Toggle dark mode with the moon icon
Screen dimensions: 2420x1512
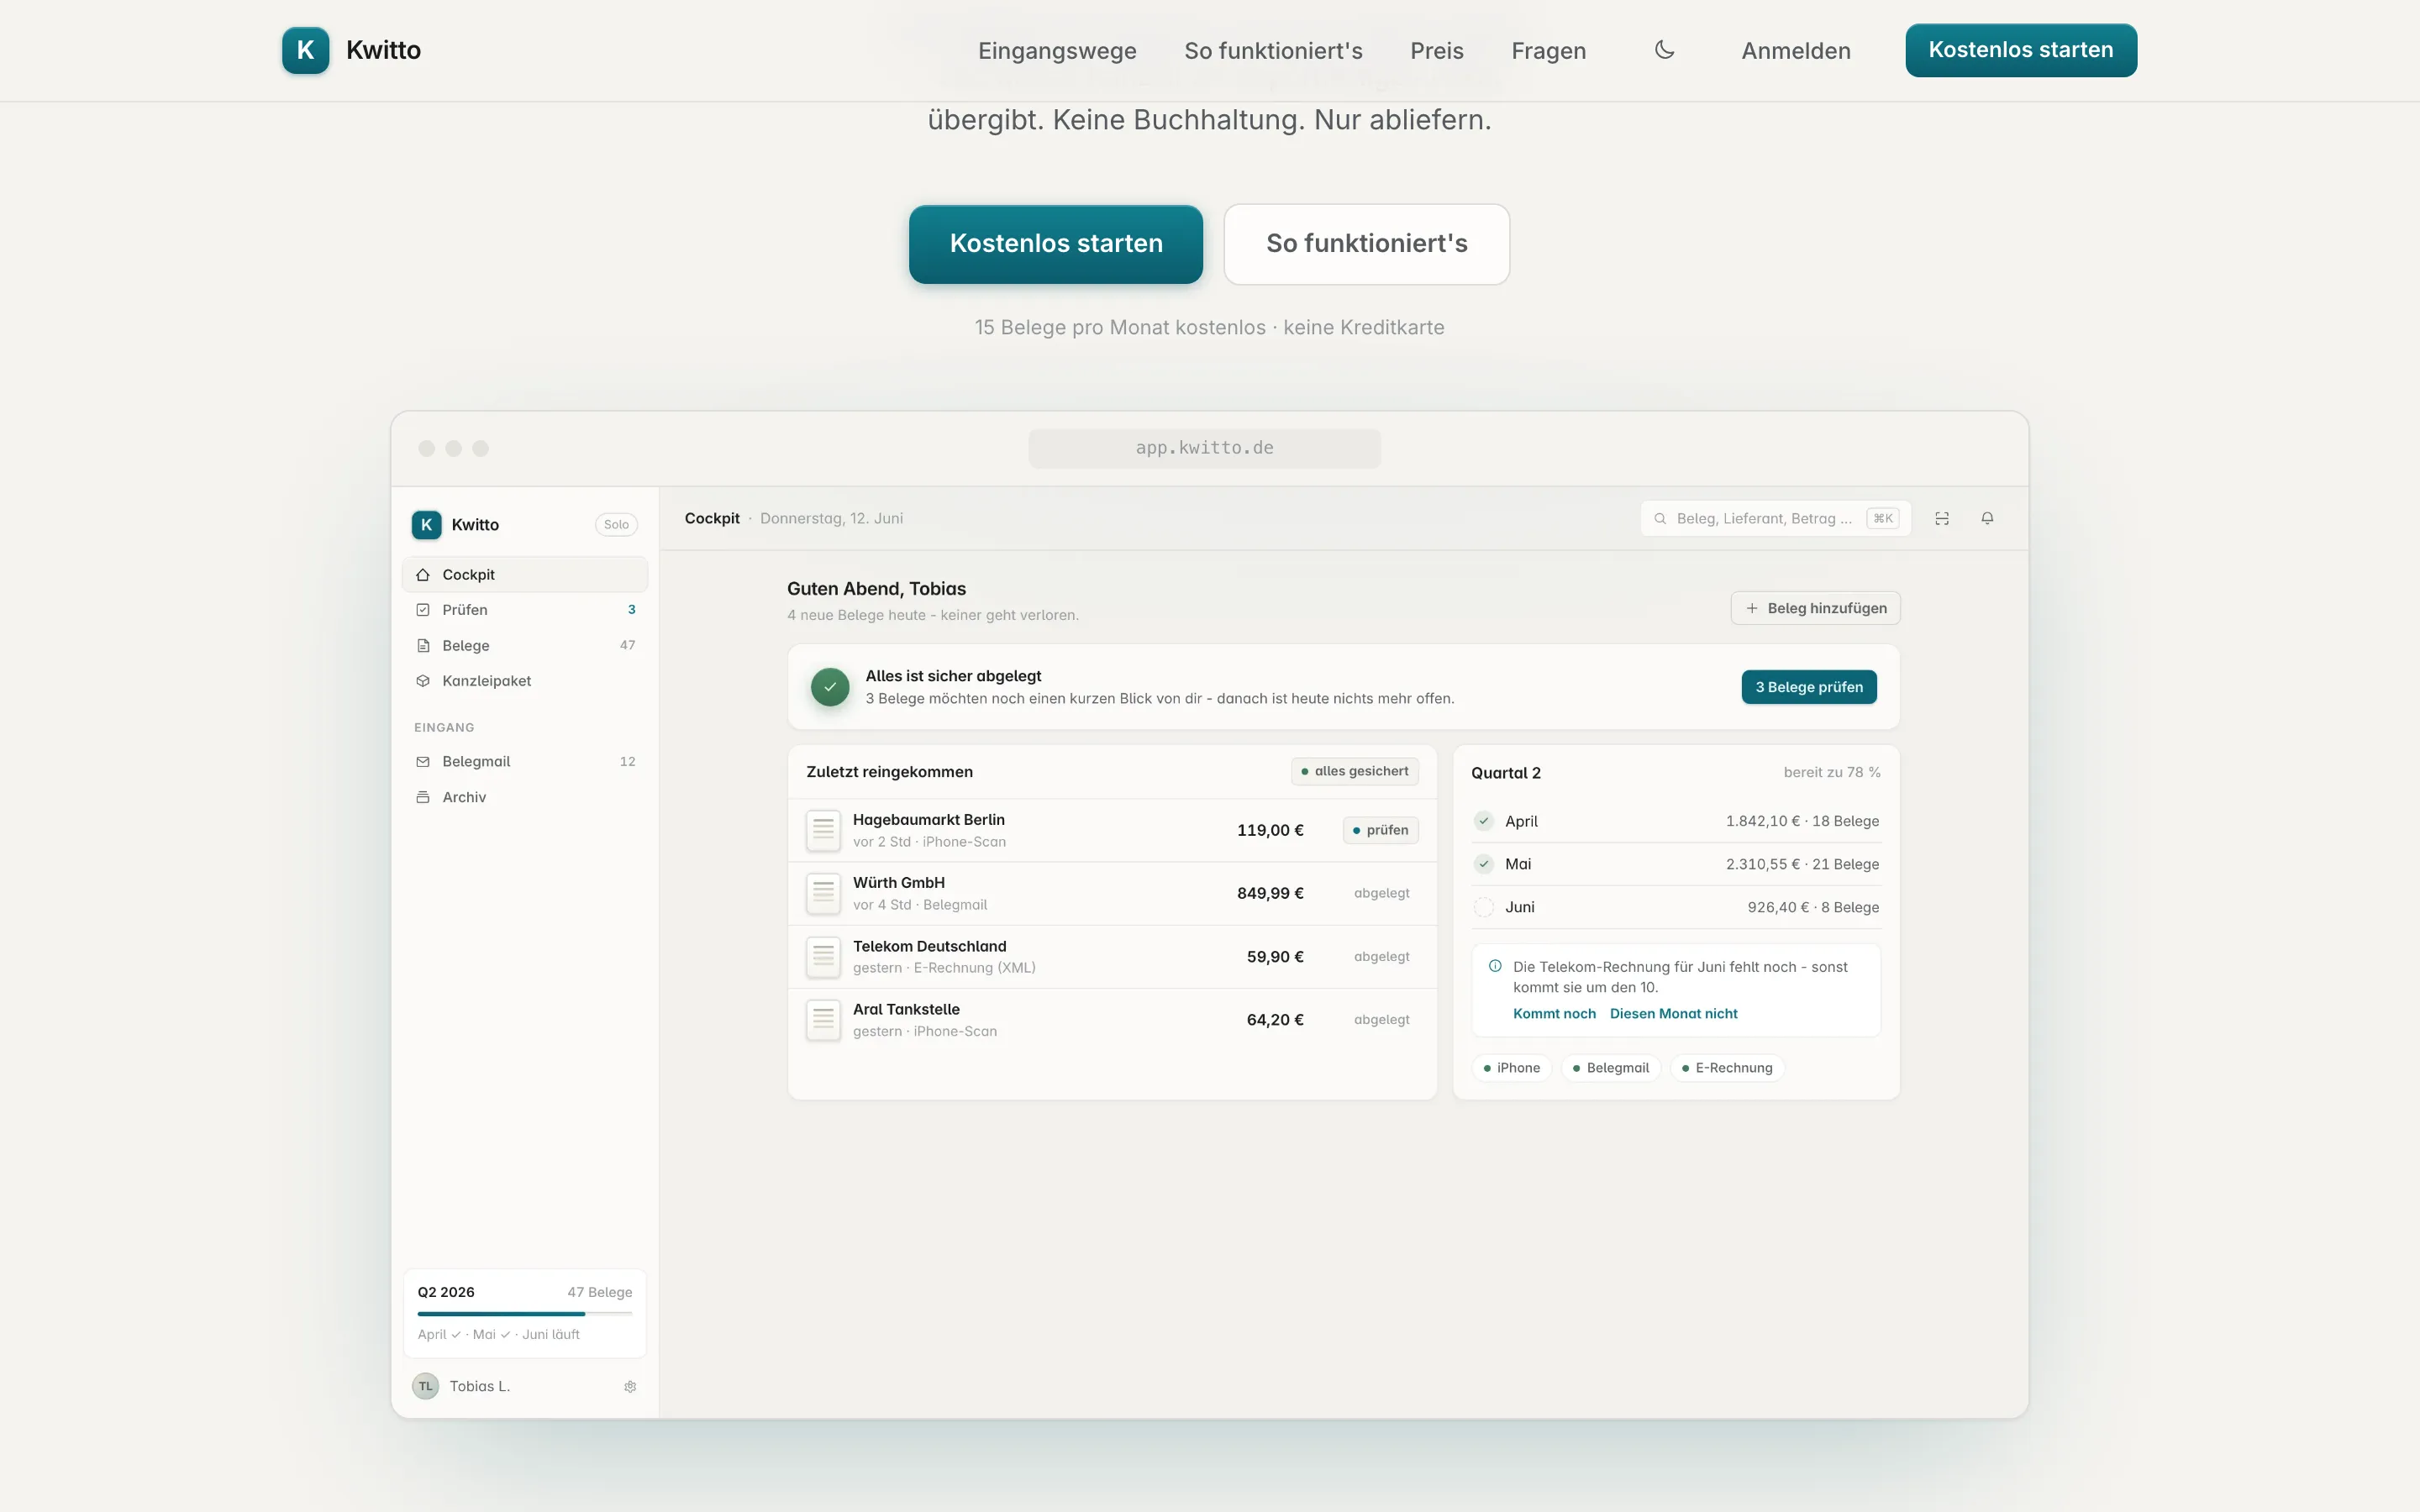point(1664,50)
